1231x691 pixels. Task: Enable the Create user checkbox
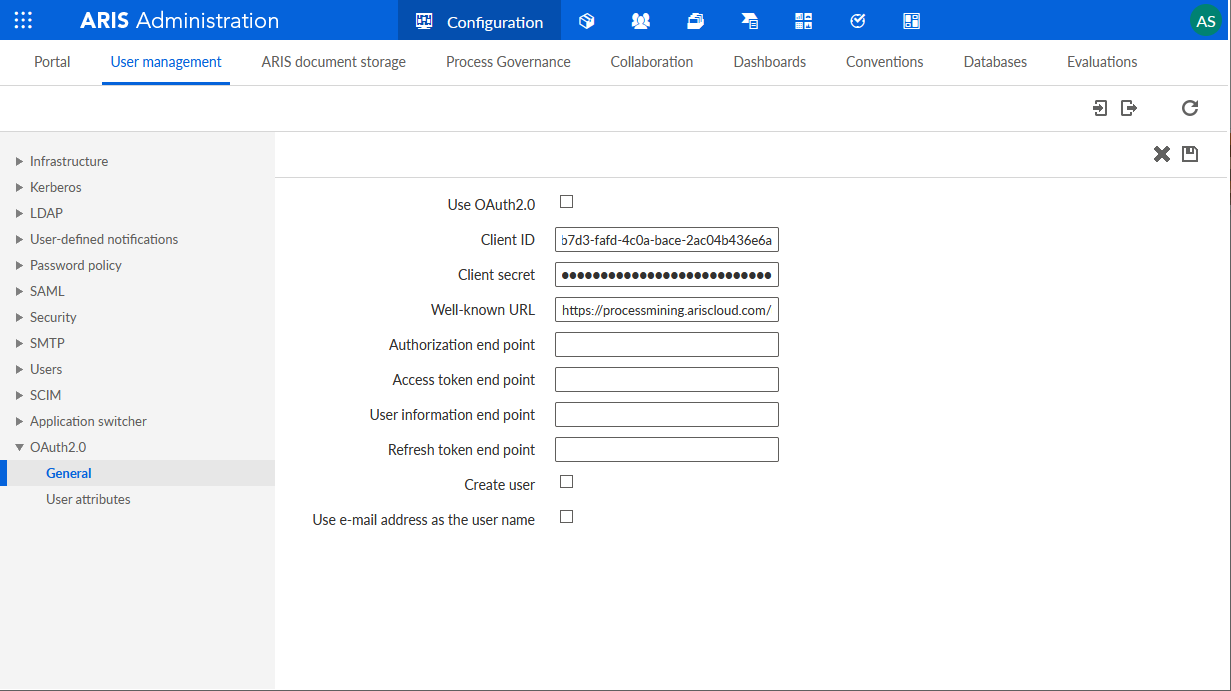click(x=566, y=482)
